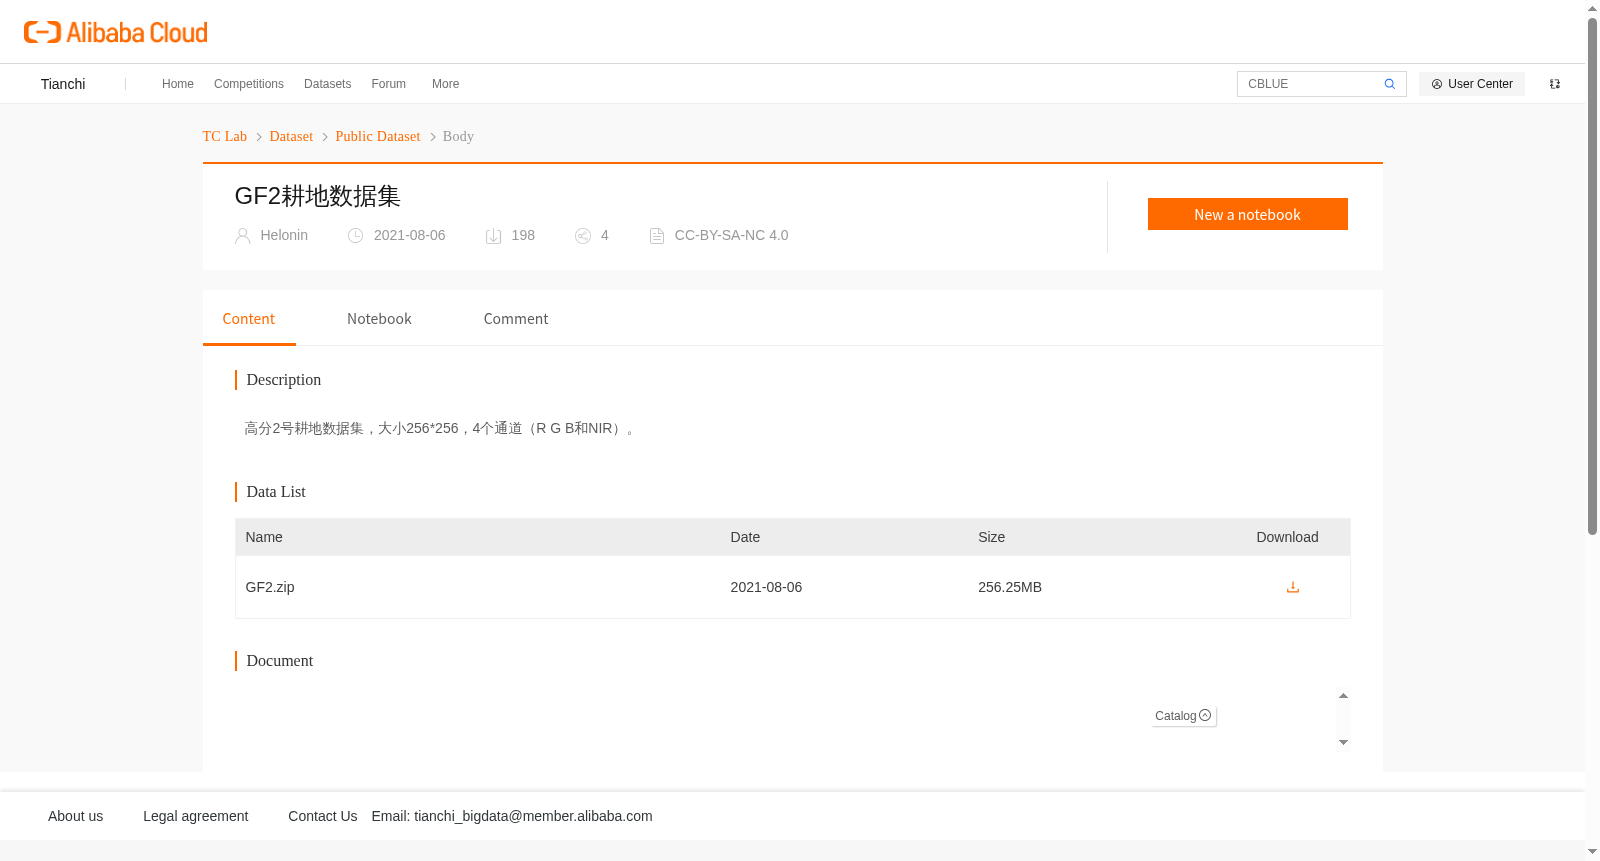This screenshot has height=861, width=1600.
Task: Click the fullscreen toggle icon in the header
Action: coord(1555,84)
